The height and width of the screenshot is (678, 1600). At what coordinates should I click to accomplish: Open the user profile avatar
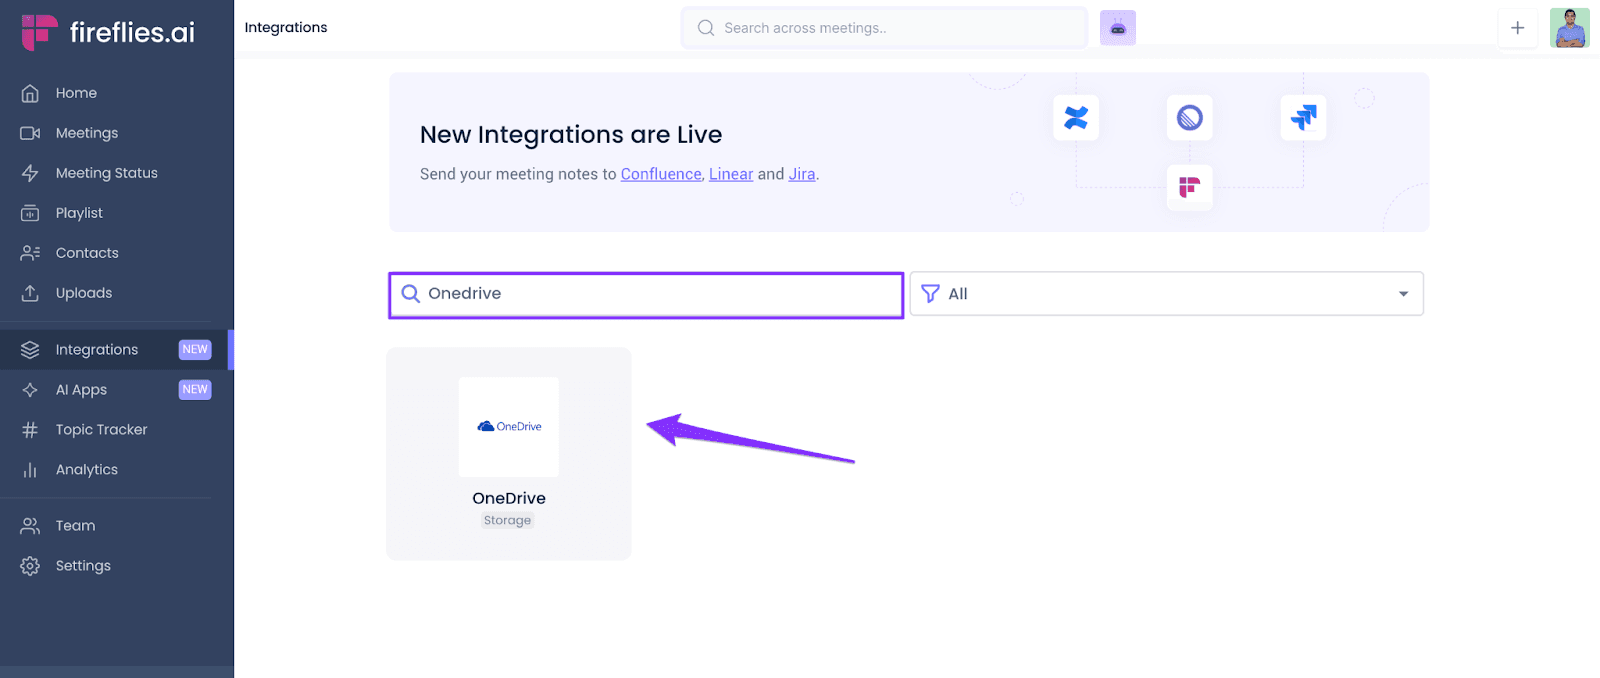point(1570,28)
